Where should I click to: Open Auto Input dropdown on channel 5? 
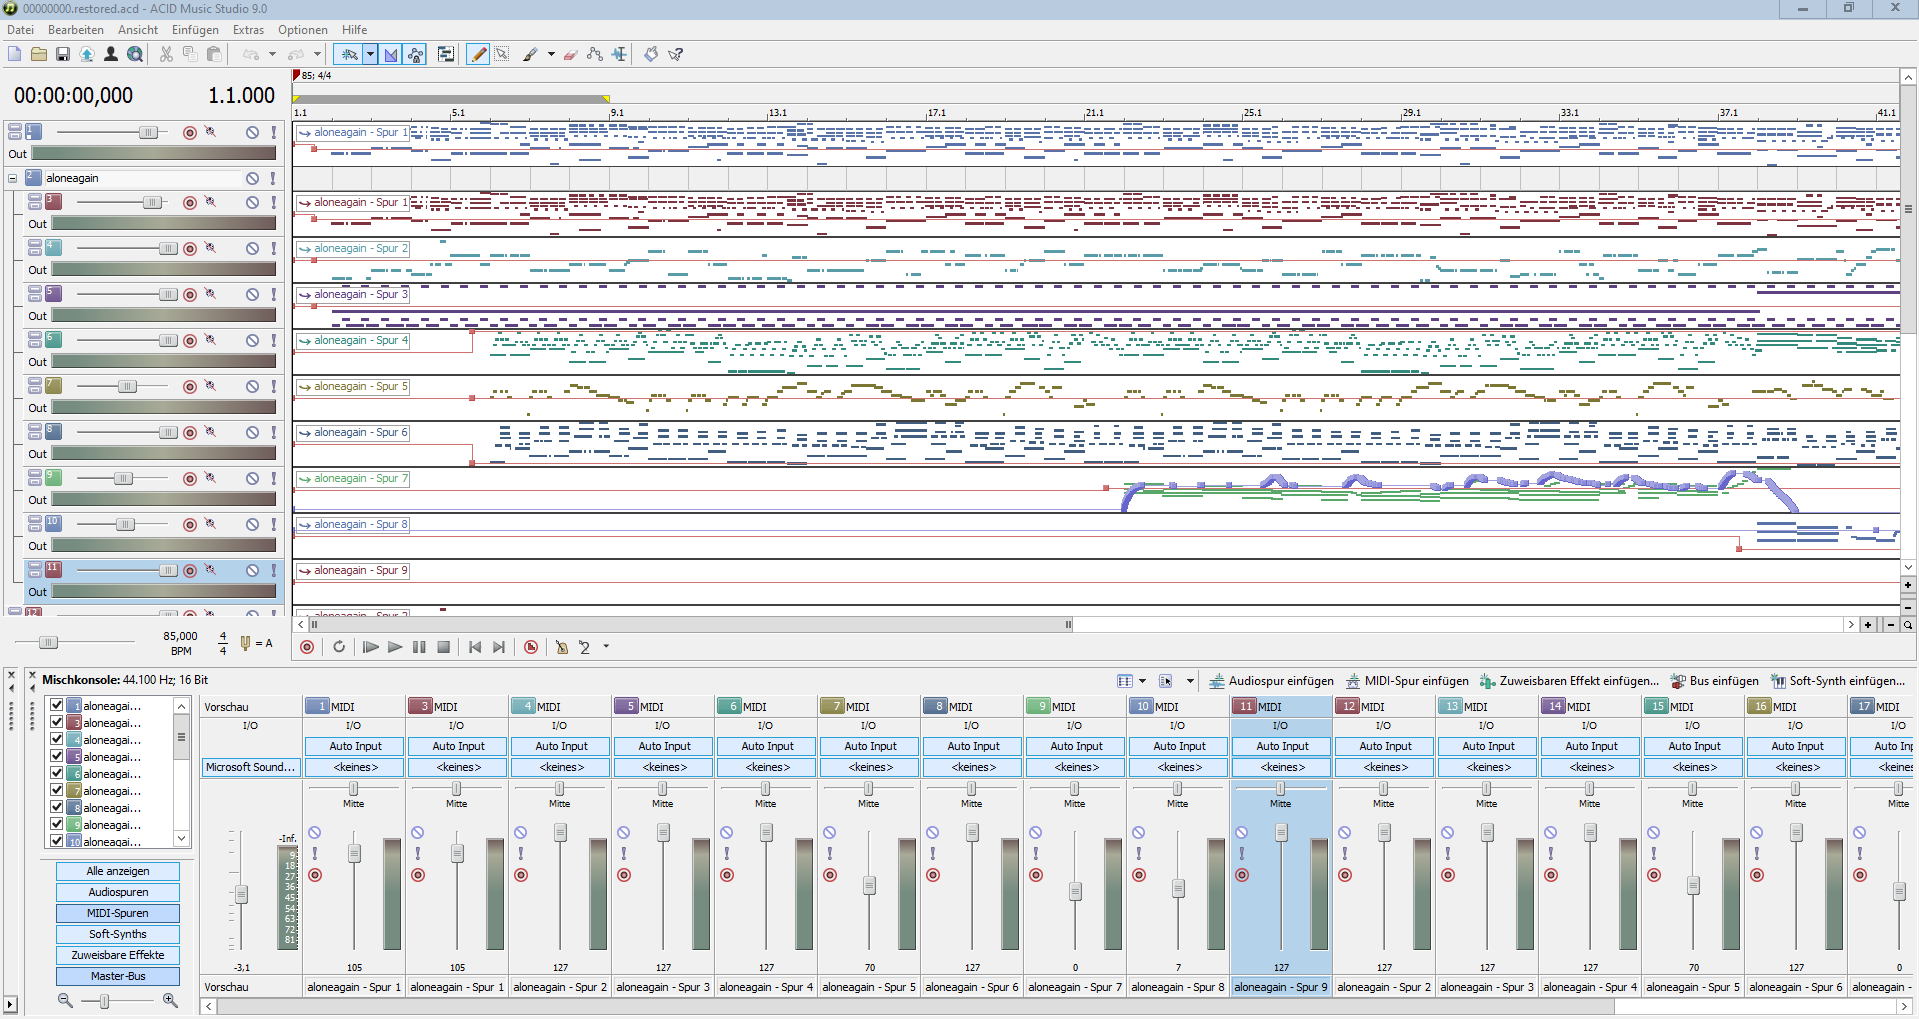[664, 746]
